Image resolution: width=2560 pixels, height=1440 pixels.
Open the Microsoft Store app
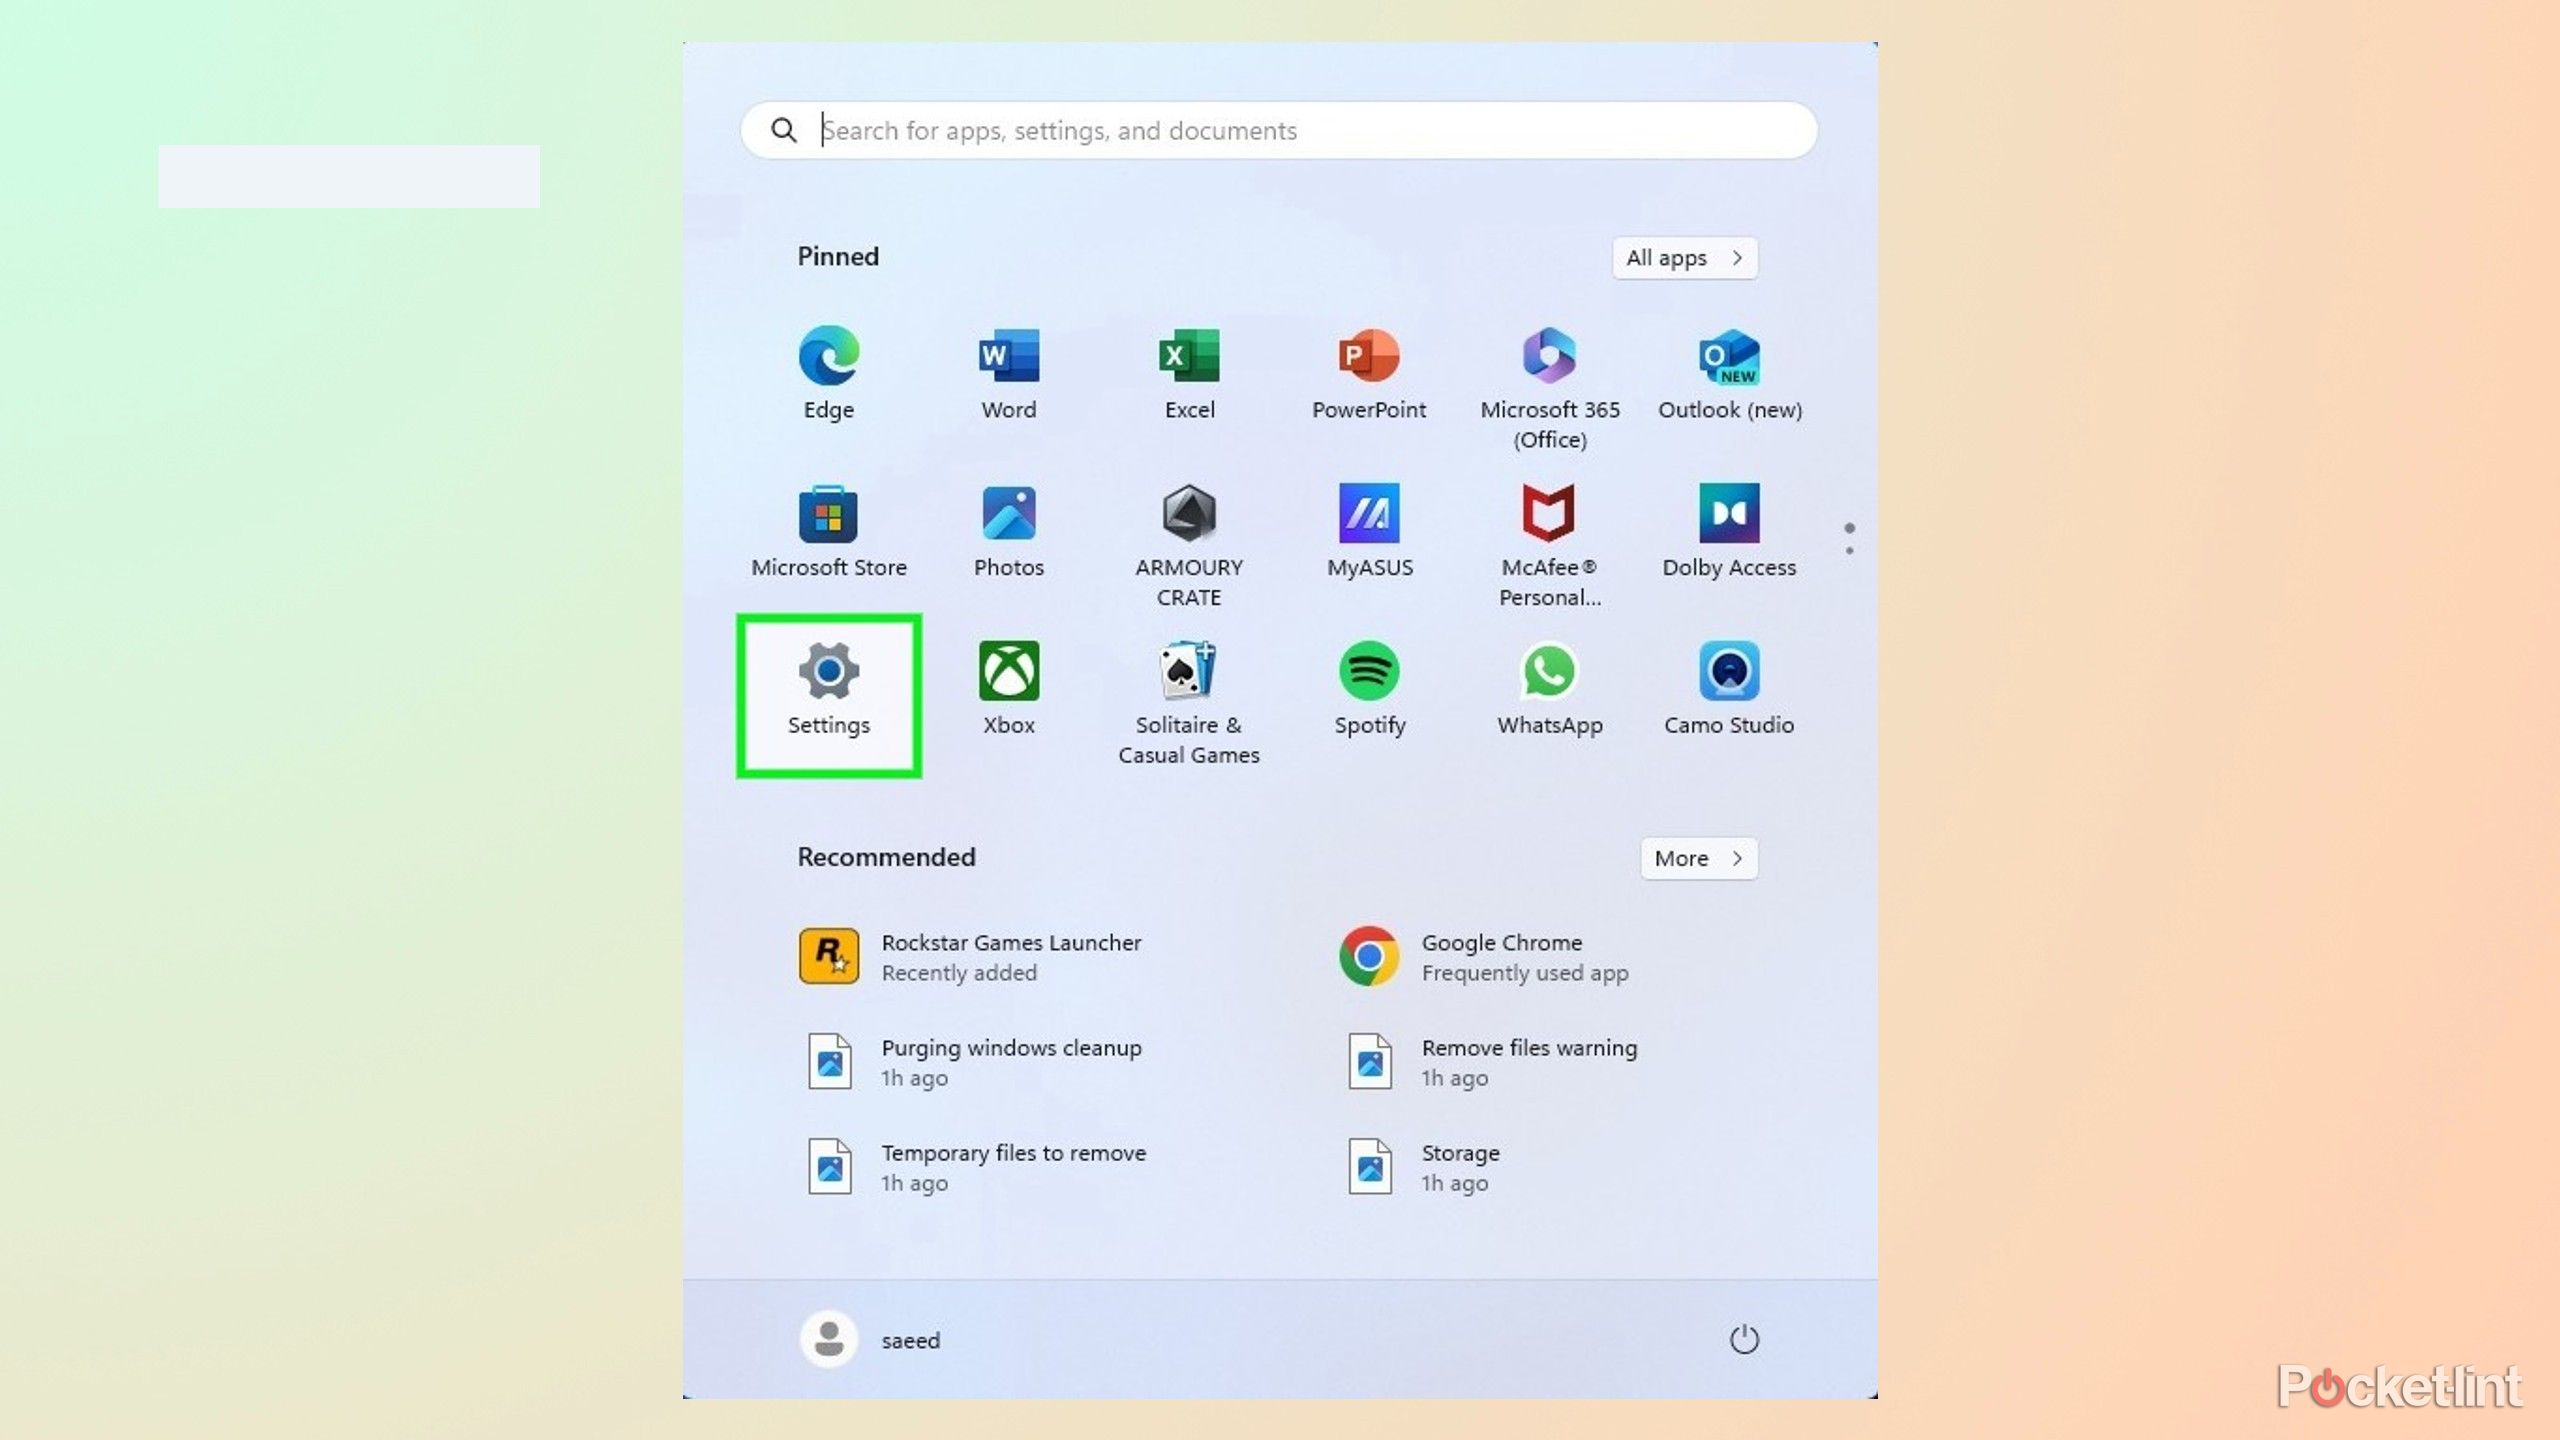pos(828,531)
